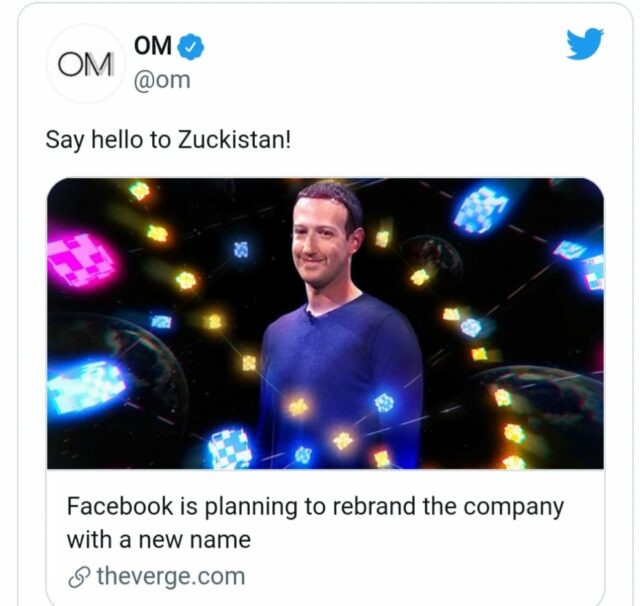Click "with a new name" headline line
The width and height of the screenshot is (640, 606).
point(158,540)
